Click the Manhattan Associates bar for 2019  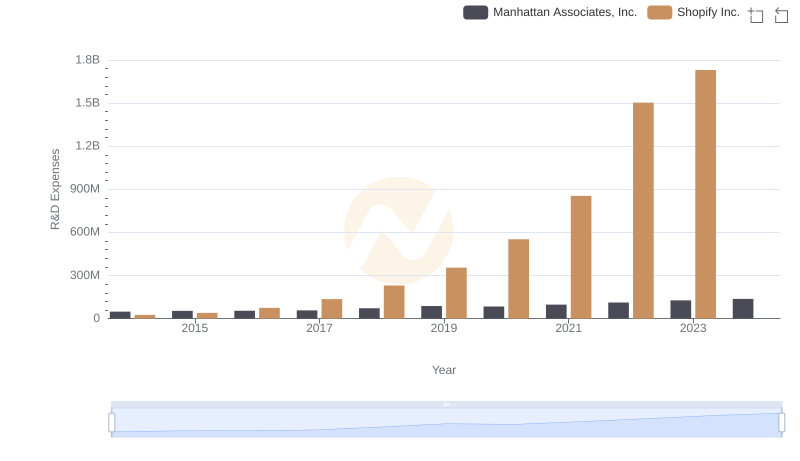(432, 313)
